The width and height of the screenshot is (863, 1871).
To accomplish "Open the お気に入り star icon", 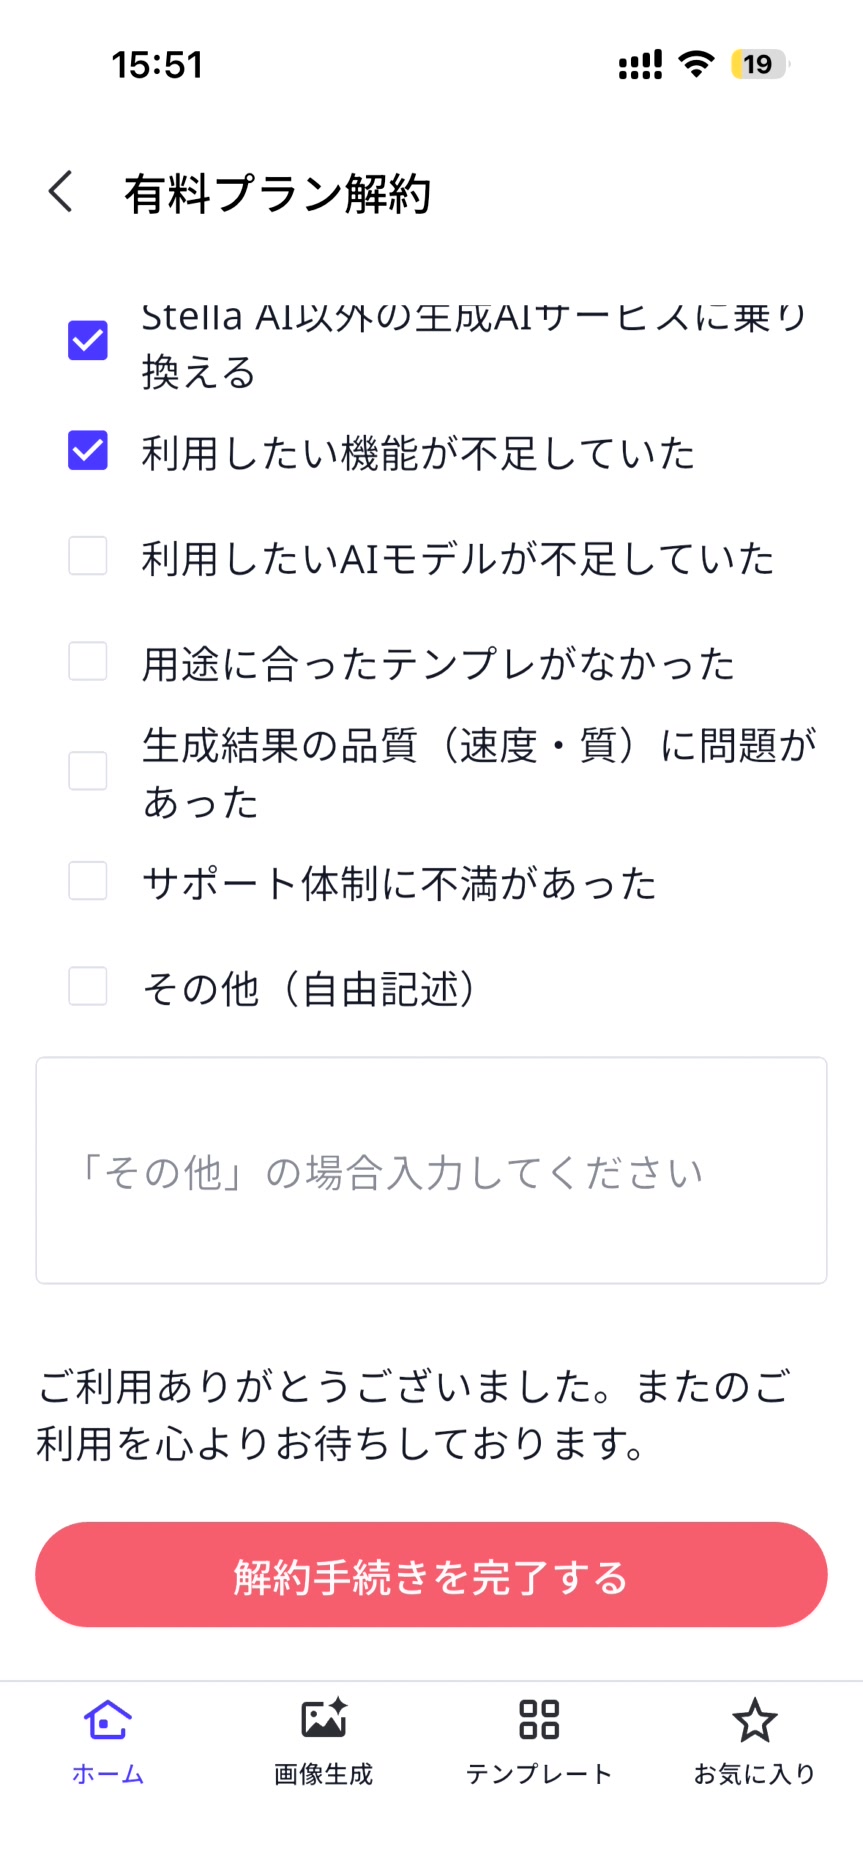I will (755, 1721).
